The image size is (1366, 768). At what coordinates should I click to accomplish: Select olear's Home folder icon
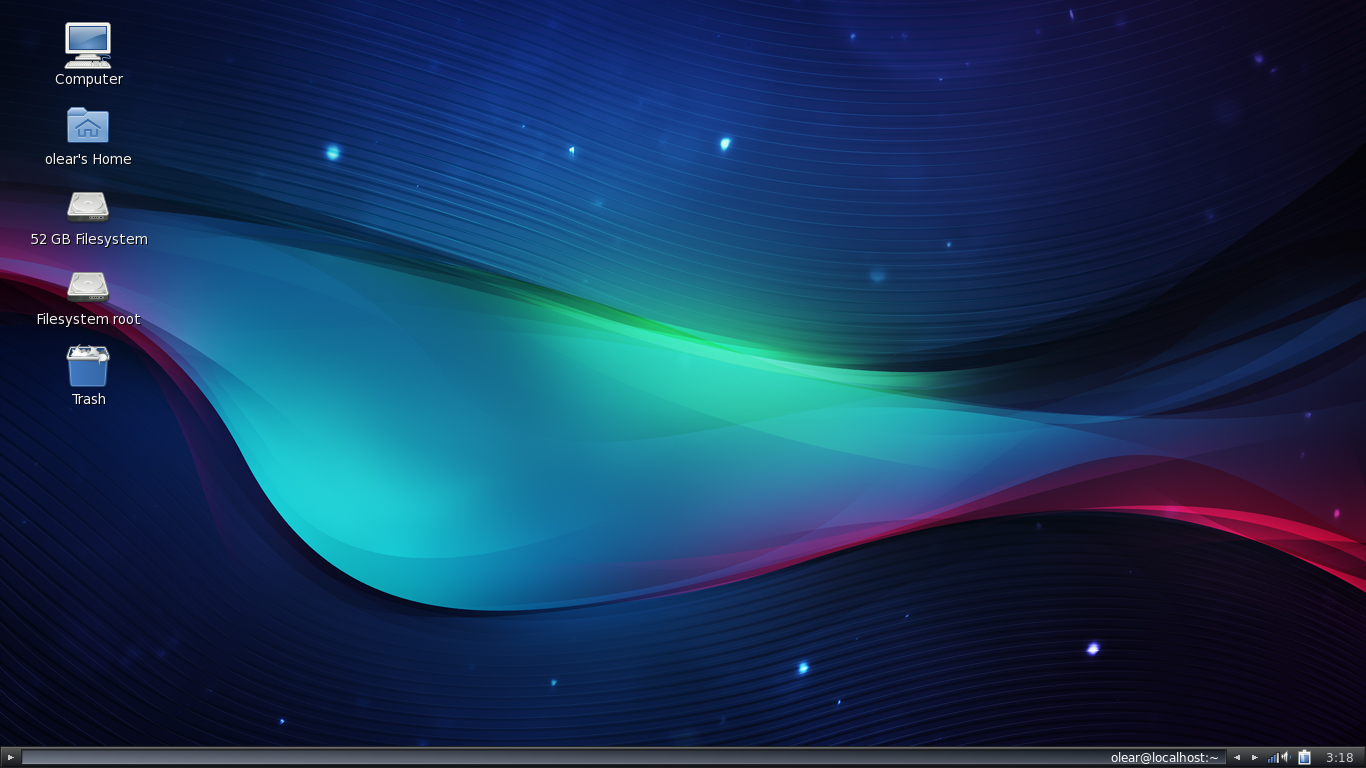88,126
